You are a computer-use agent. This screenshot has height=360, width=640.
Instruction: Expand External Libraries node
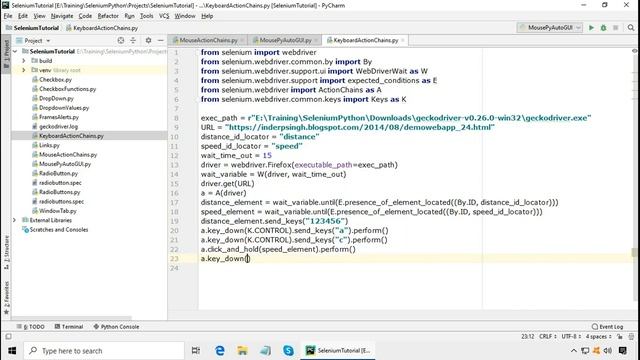15,220
